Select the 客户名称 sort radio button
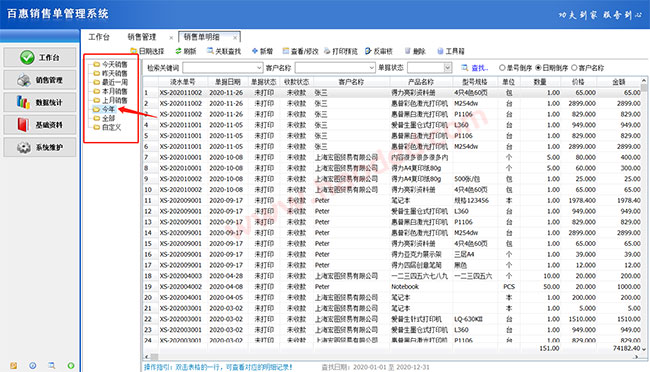 [574, 68]
